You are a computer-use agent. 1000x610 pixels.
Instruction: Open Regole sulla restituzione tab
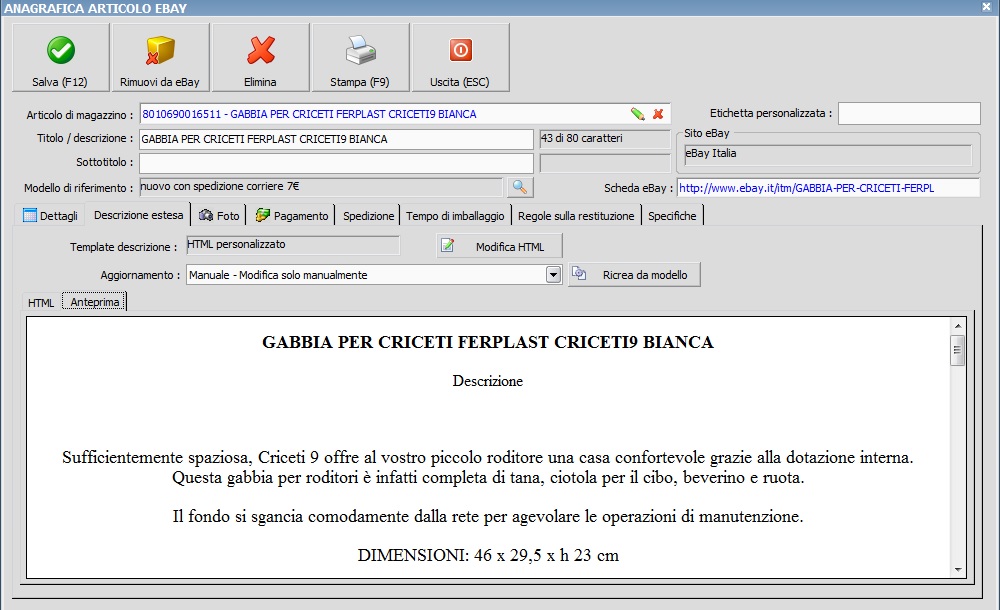point(576,216)
